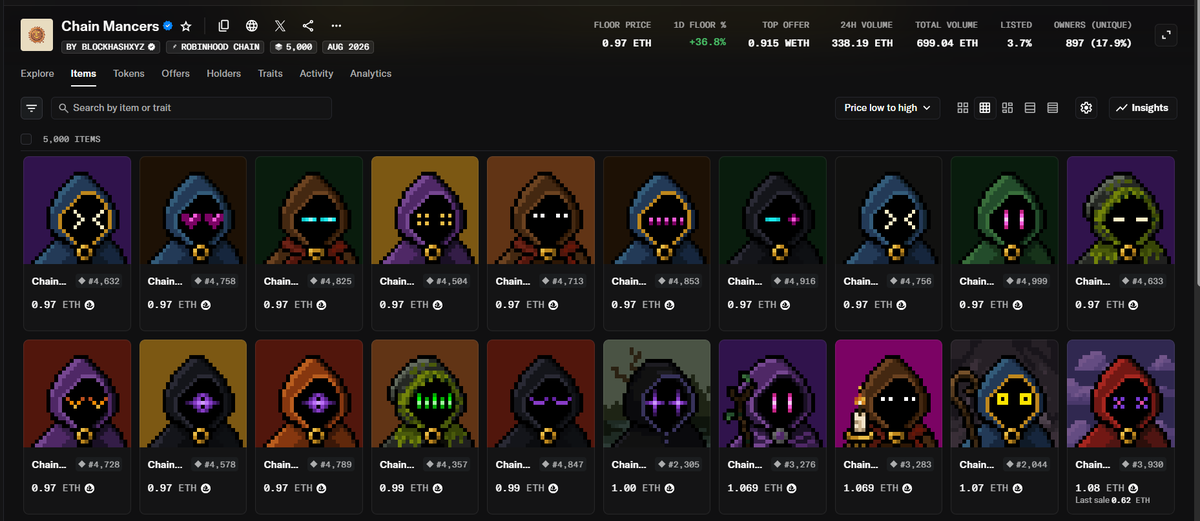Click the 338.19 ETH 24H volume stat
This screenshot has width=1200, height=521.
click(x=861, y=43)
